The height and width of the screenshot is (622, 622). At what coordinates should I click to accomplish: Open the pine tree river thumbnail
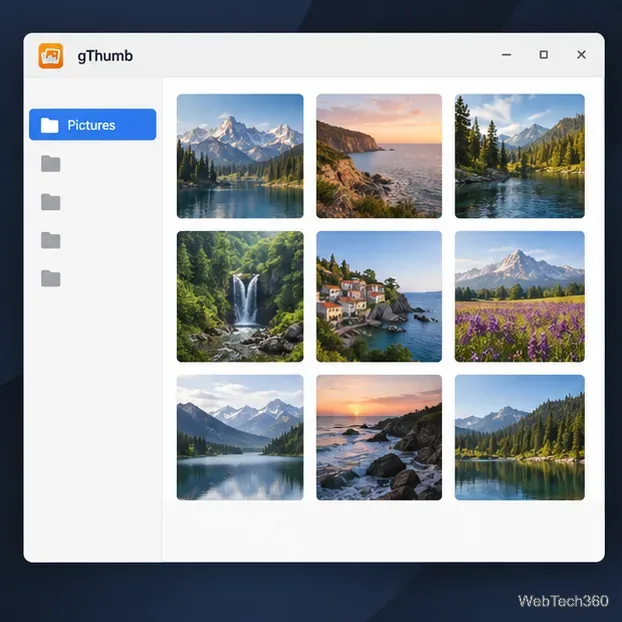[520, 156]
